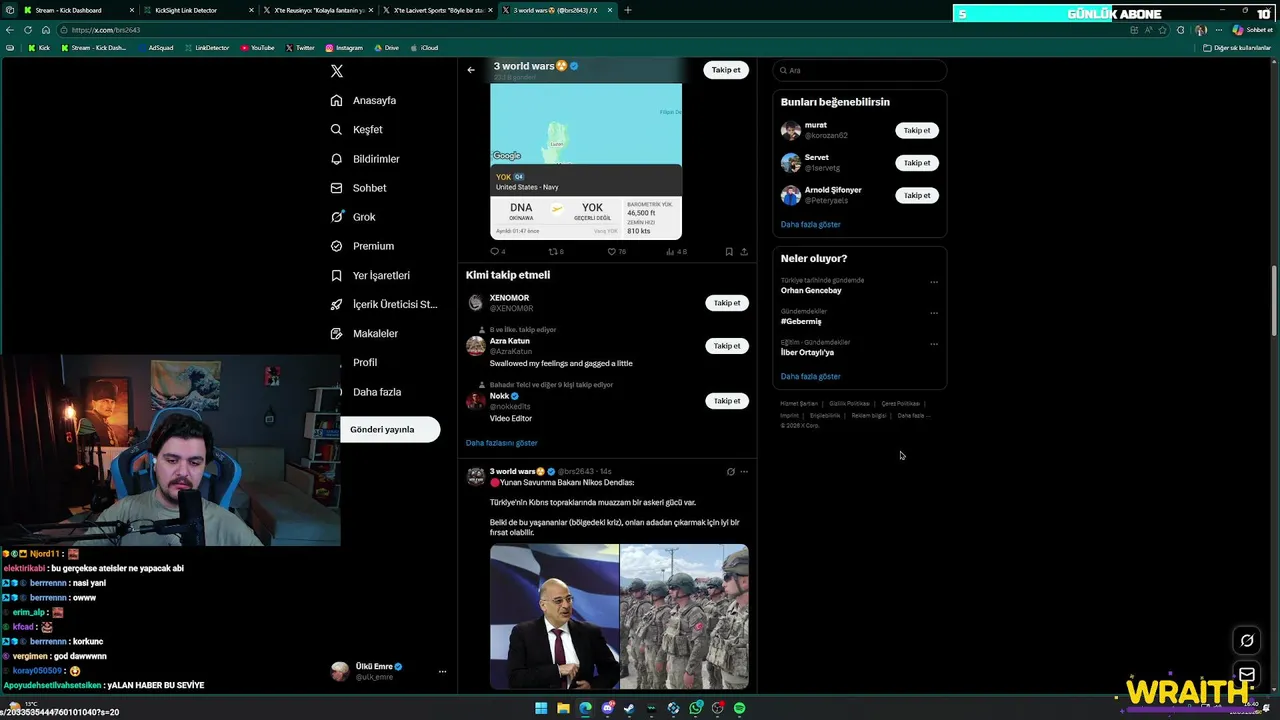The image size is (1280, 720).
Task: Open Nikos Dendias photo in post
Action: click(x=554, y=617)
